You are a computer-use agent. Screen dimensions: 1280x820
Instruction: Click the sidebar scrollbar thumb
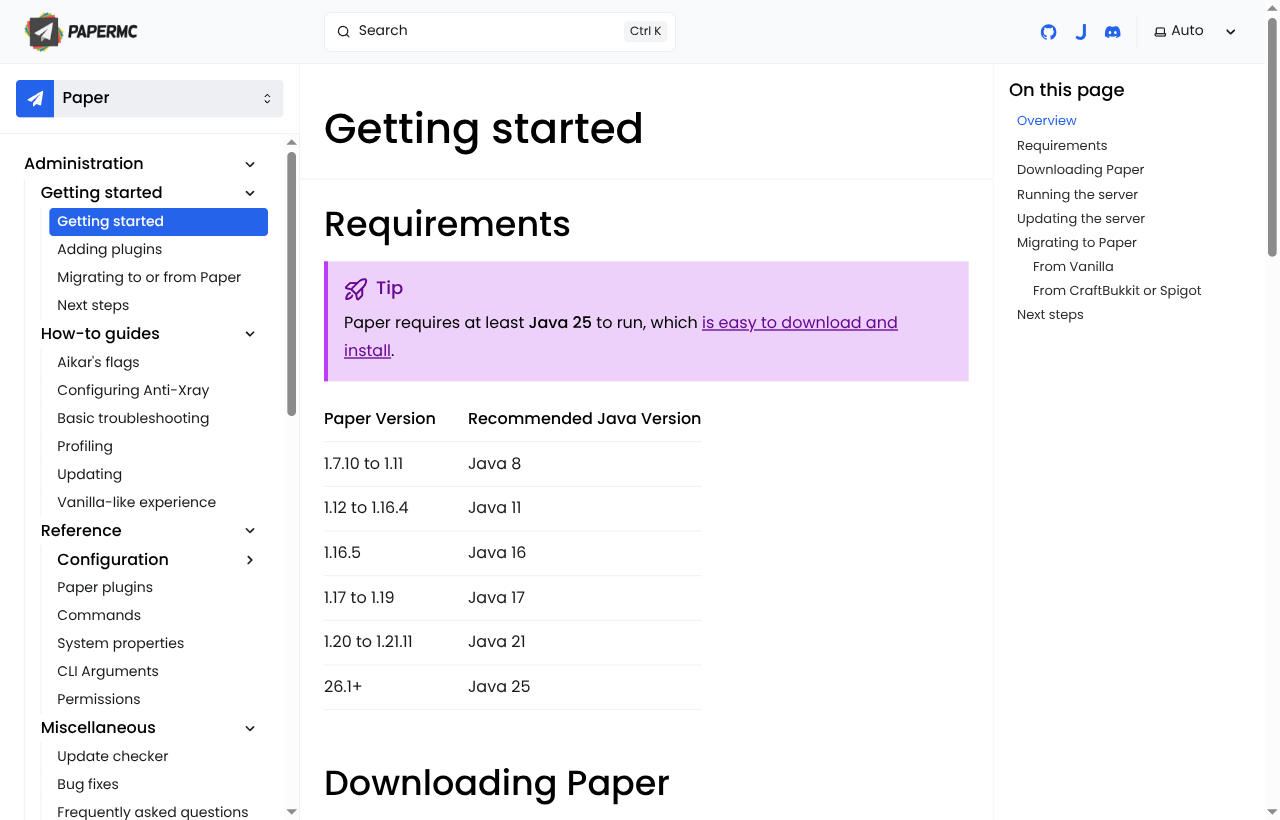coord(292,283)
